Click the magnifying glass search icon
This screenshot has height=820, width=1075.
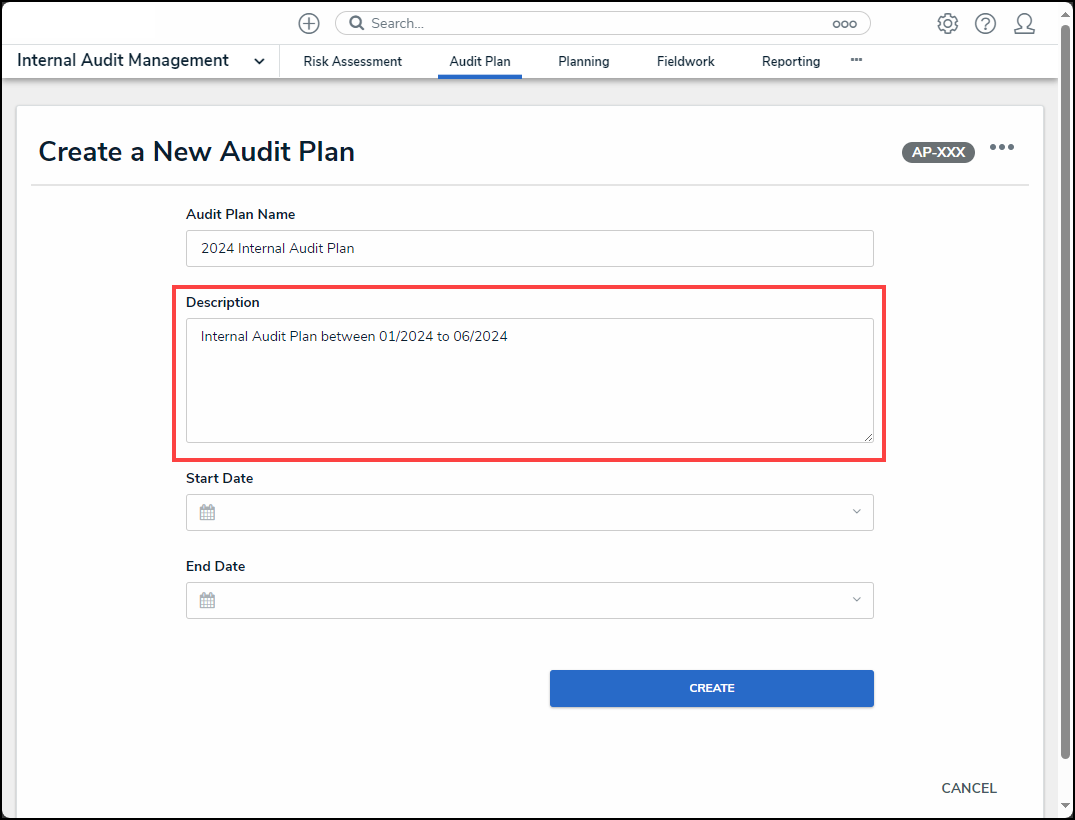tap(355, 23)
